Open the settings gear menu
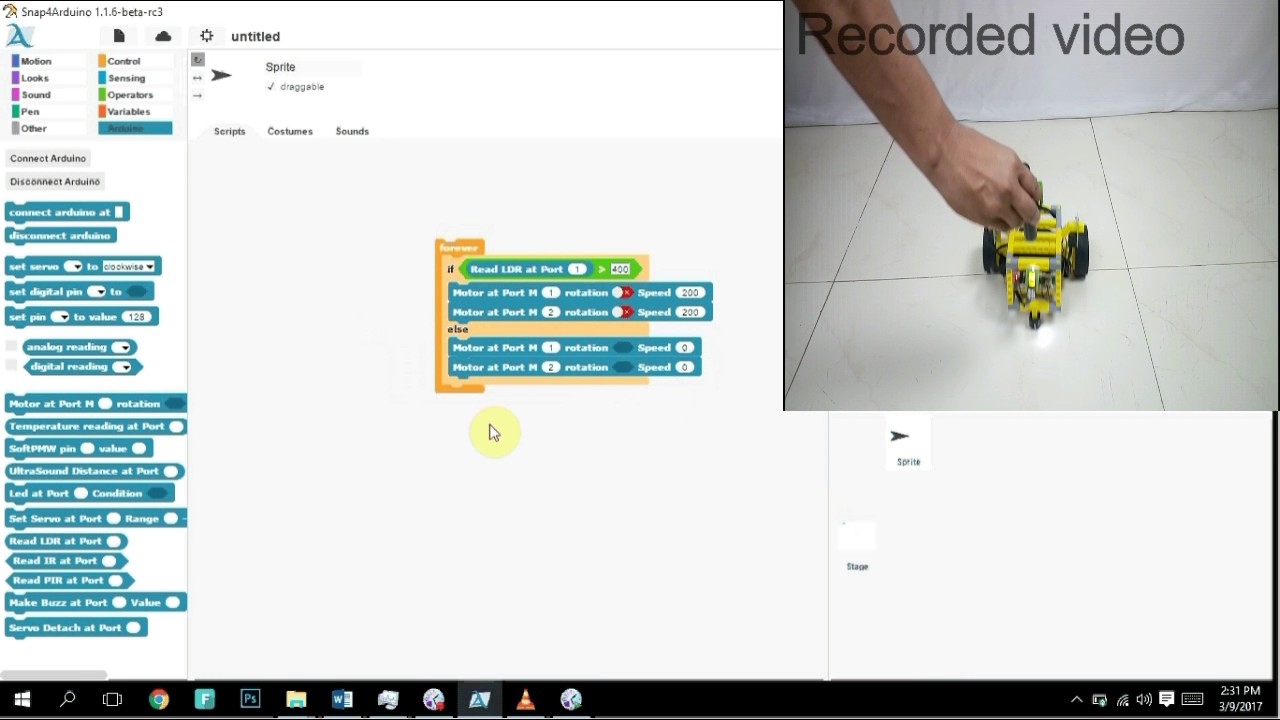 tap(207, 36)
